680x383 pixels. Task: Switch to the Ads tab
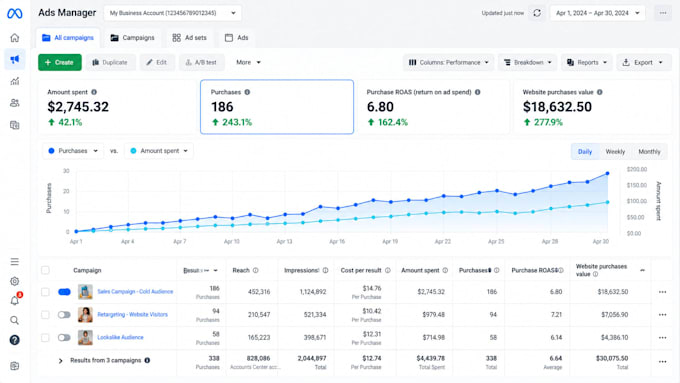(236, 38)
